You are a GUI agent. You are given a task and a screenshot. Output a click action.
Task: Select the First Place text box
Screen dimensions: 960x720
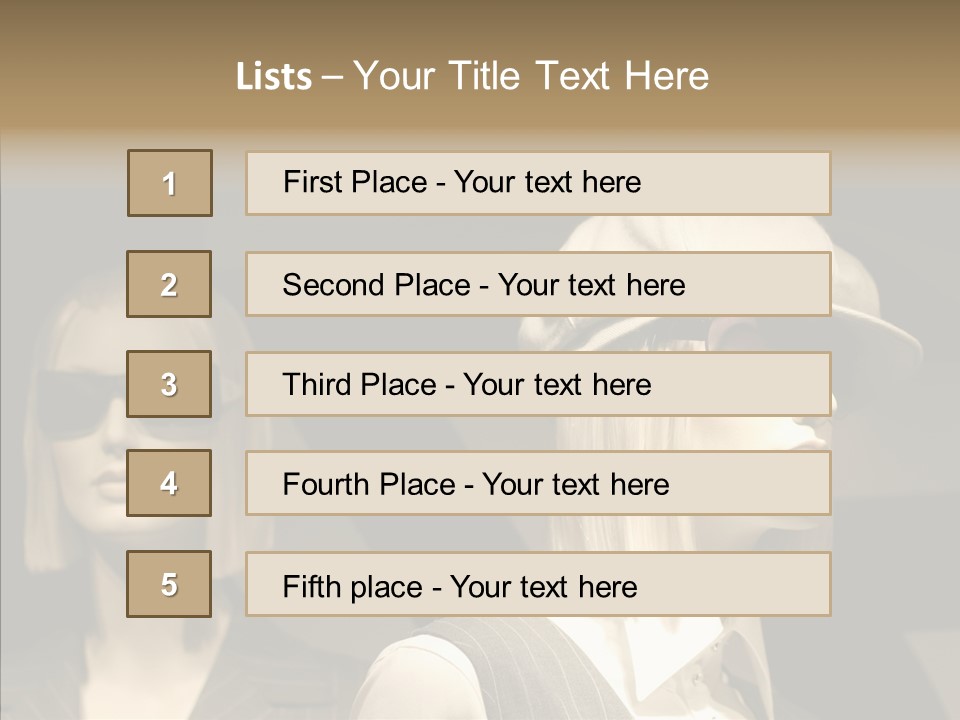coord(538,183)
